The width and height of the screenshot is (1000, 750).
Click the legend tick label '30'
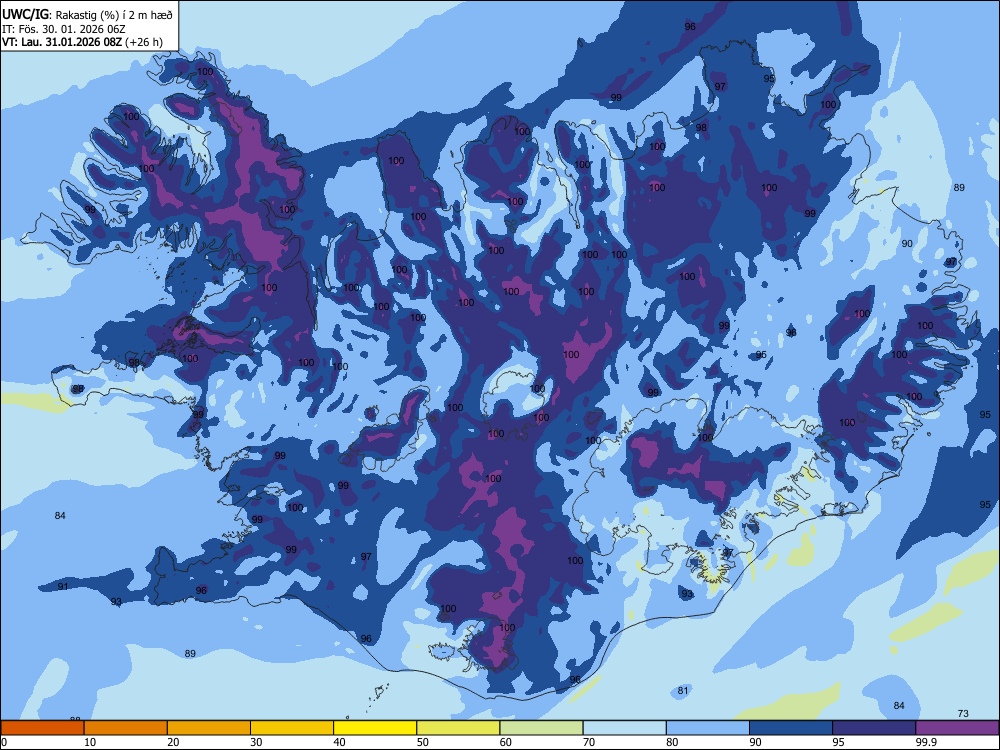pyautogui.click(x=256, y=742)
